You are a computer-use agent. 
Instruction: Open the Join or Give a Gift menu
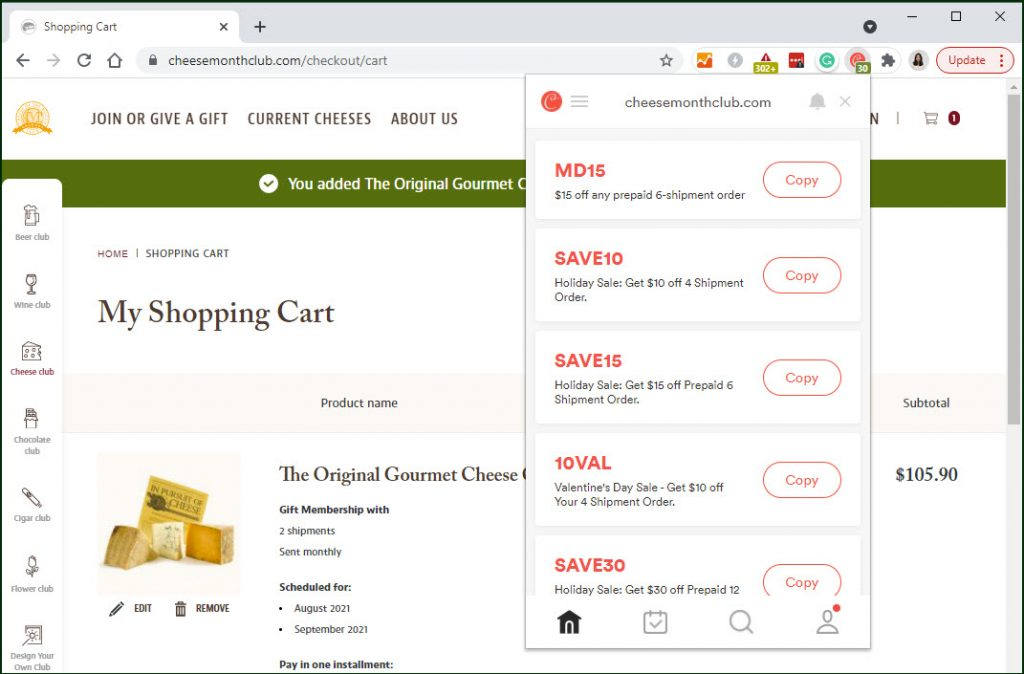[159, 119]
